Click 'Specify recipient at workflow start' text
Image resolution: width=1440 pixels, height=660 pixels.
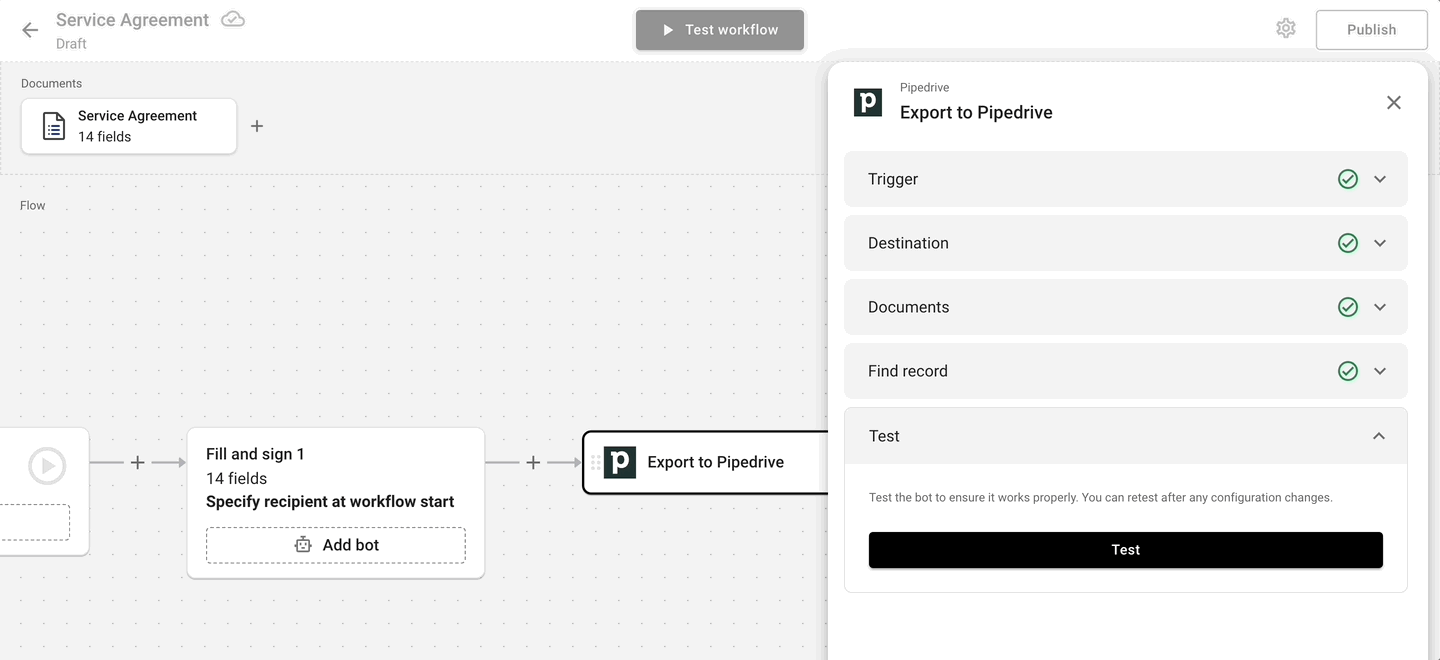click(330, 502)
